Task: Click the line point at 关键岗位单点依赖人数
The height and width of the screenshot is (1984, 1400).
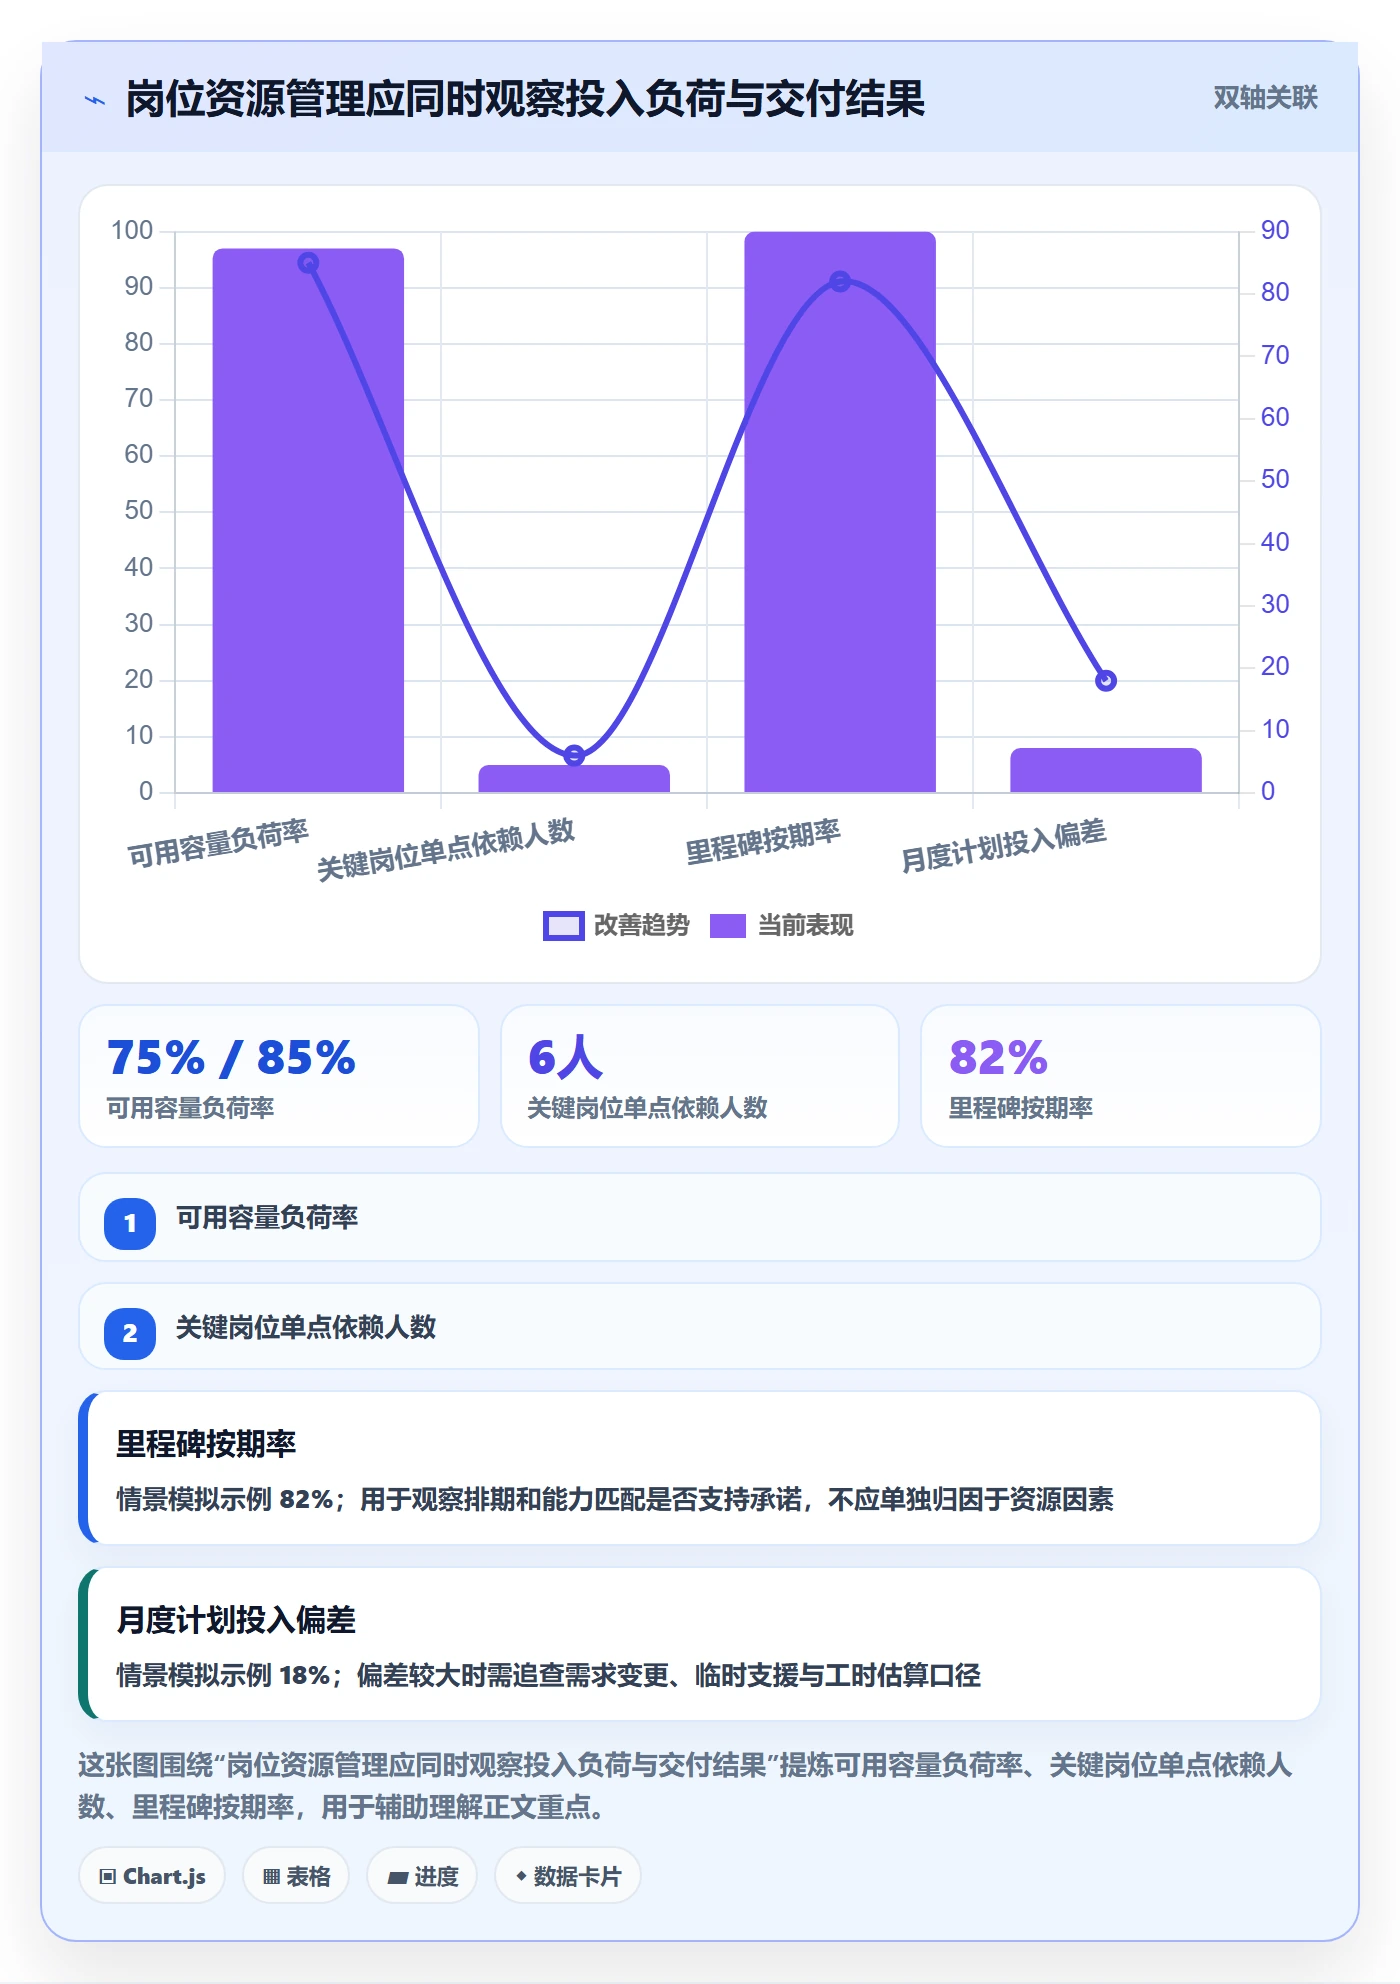Action: [x=574, y=755]
